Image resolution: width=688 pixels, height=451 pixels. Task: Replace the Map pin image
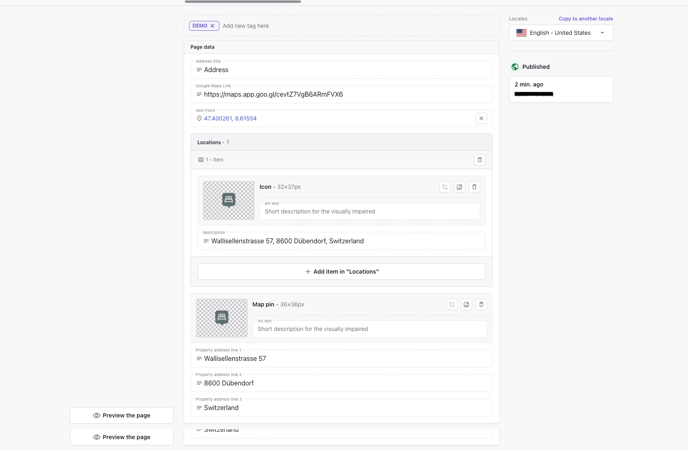(466, 305)
